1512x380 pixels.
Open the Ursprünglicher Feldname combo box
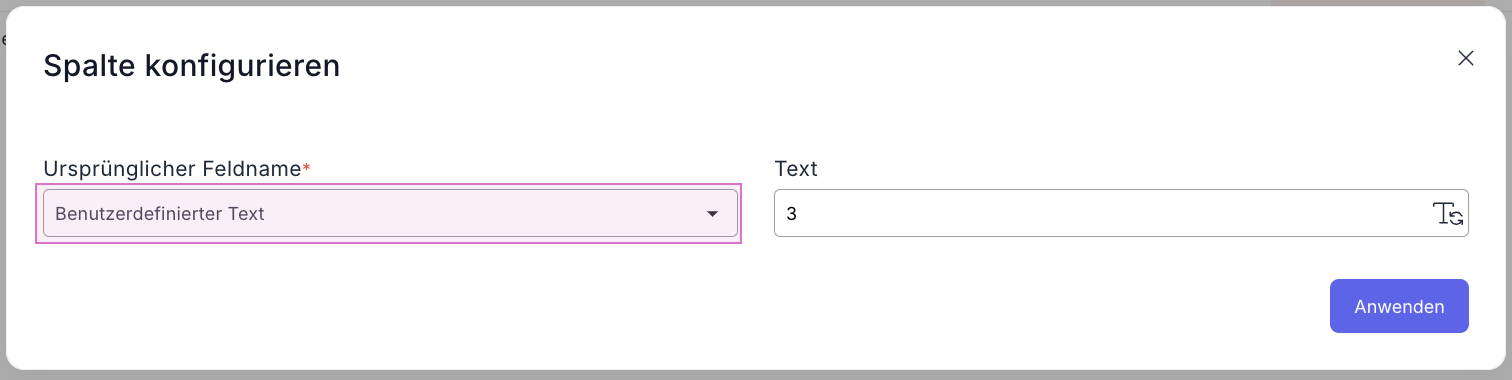coord(390,214)
